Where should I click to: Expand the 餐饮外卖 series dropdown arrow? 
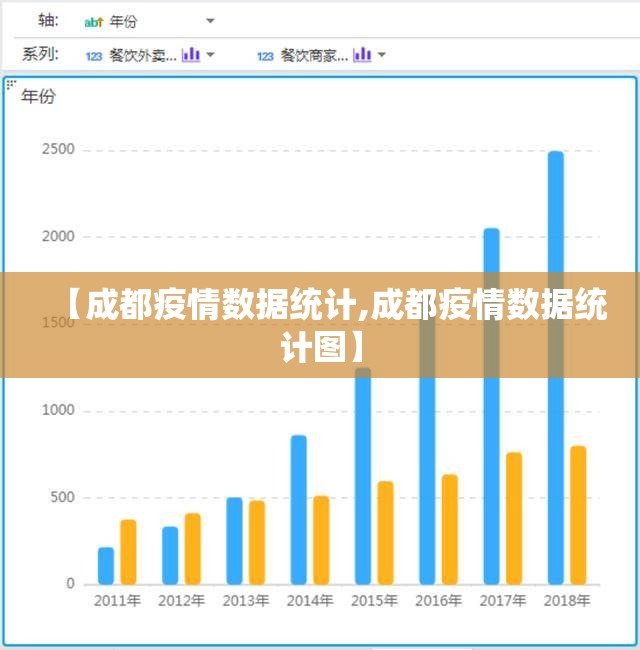click(211, 54)
